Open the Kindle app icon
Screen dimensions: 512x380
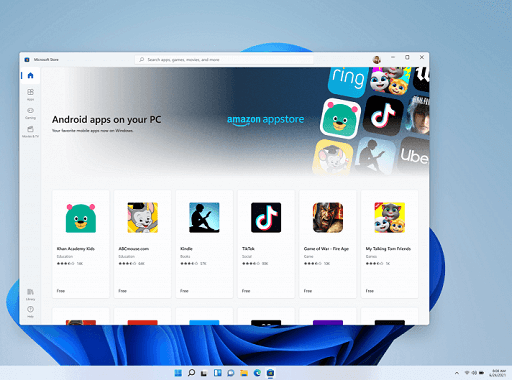tap(204, 217)
